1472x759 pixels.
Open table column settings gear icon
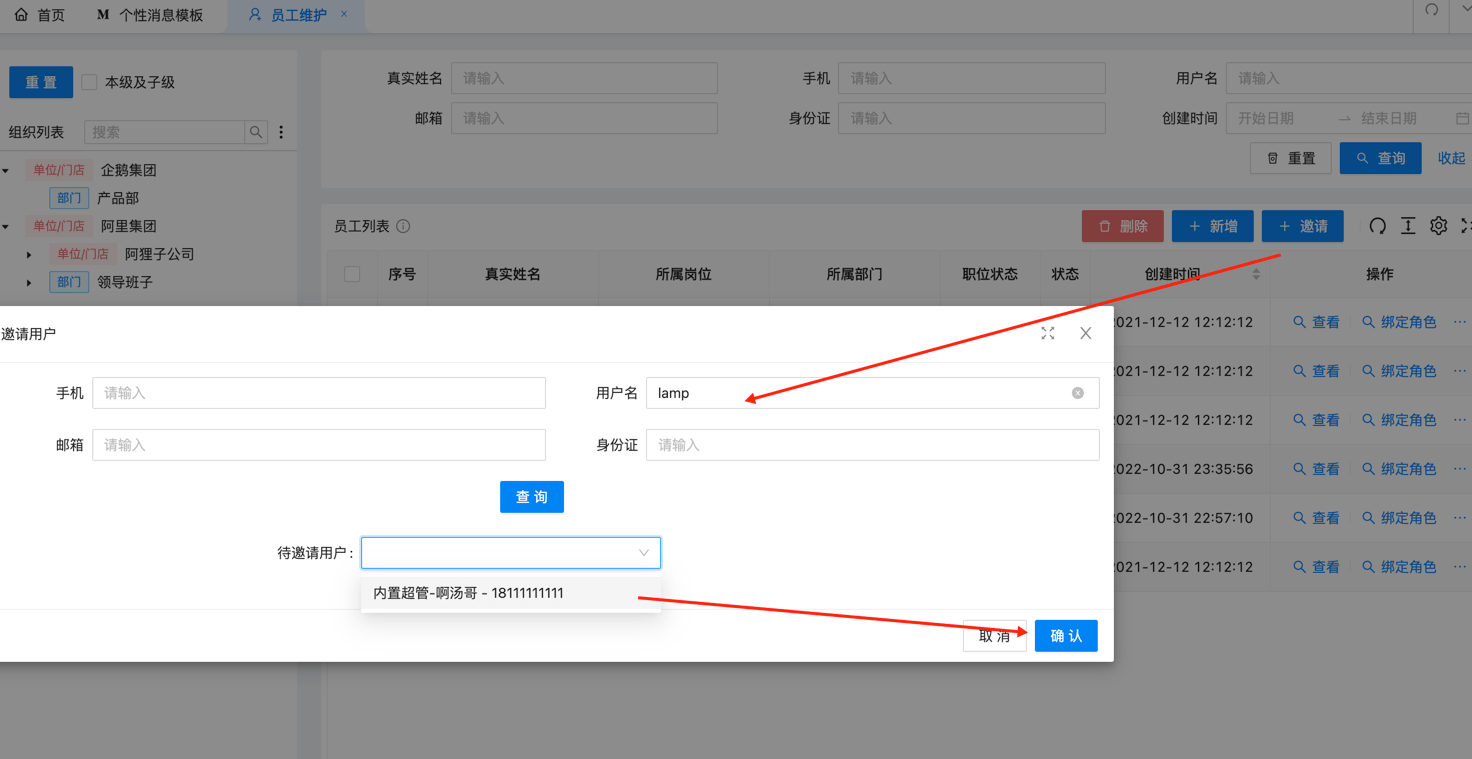pyautogui.click(x=1438, y=226)
